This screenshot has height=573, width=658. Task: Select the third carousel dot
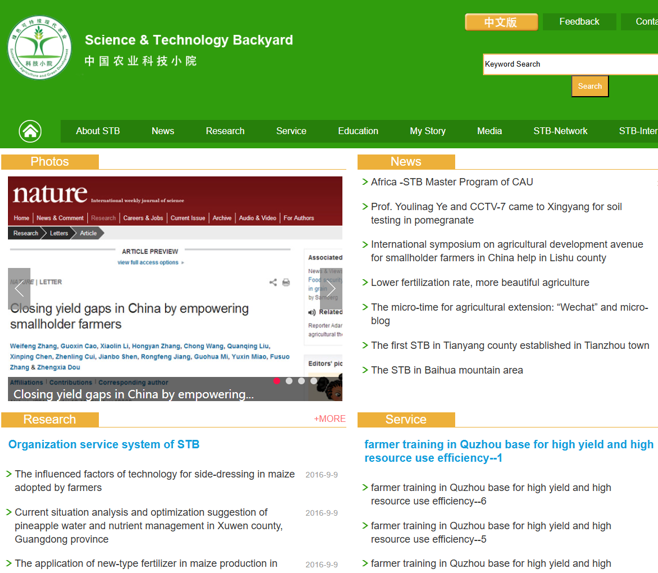[301, 381]
